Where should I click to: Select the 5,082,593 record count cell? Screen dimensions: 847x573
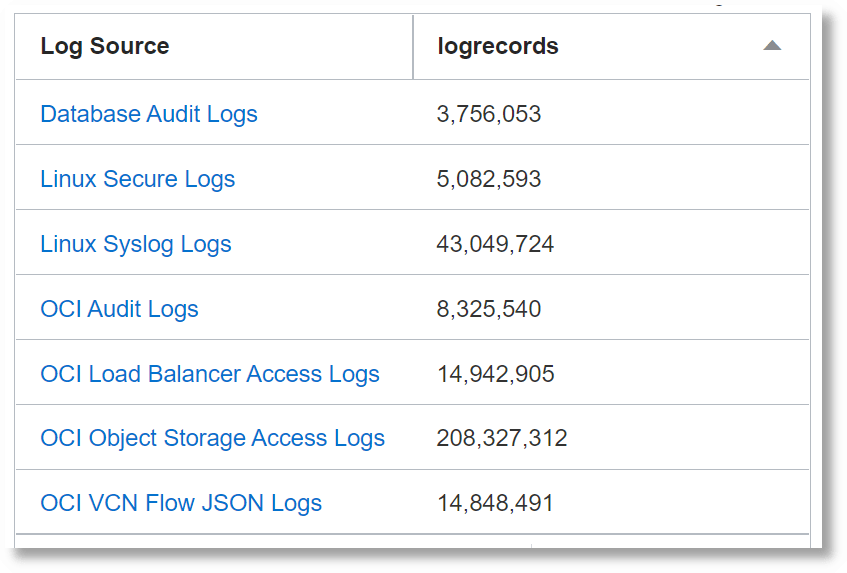click(x=489, y=179)
